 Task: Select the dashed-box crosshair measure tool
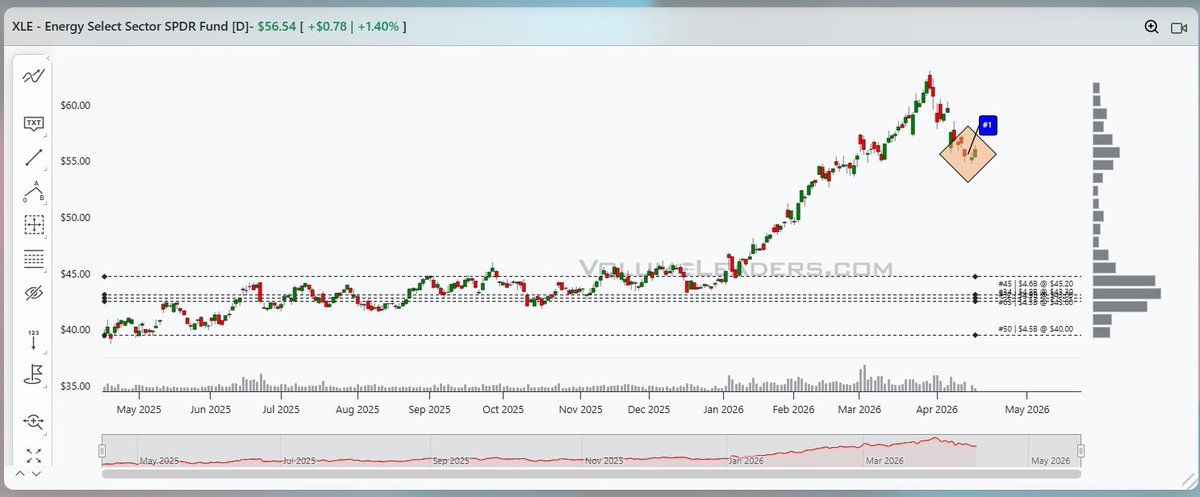pyautogui.click(x=34, y=225)
